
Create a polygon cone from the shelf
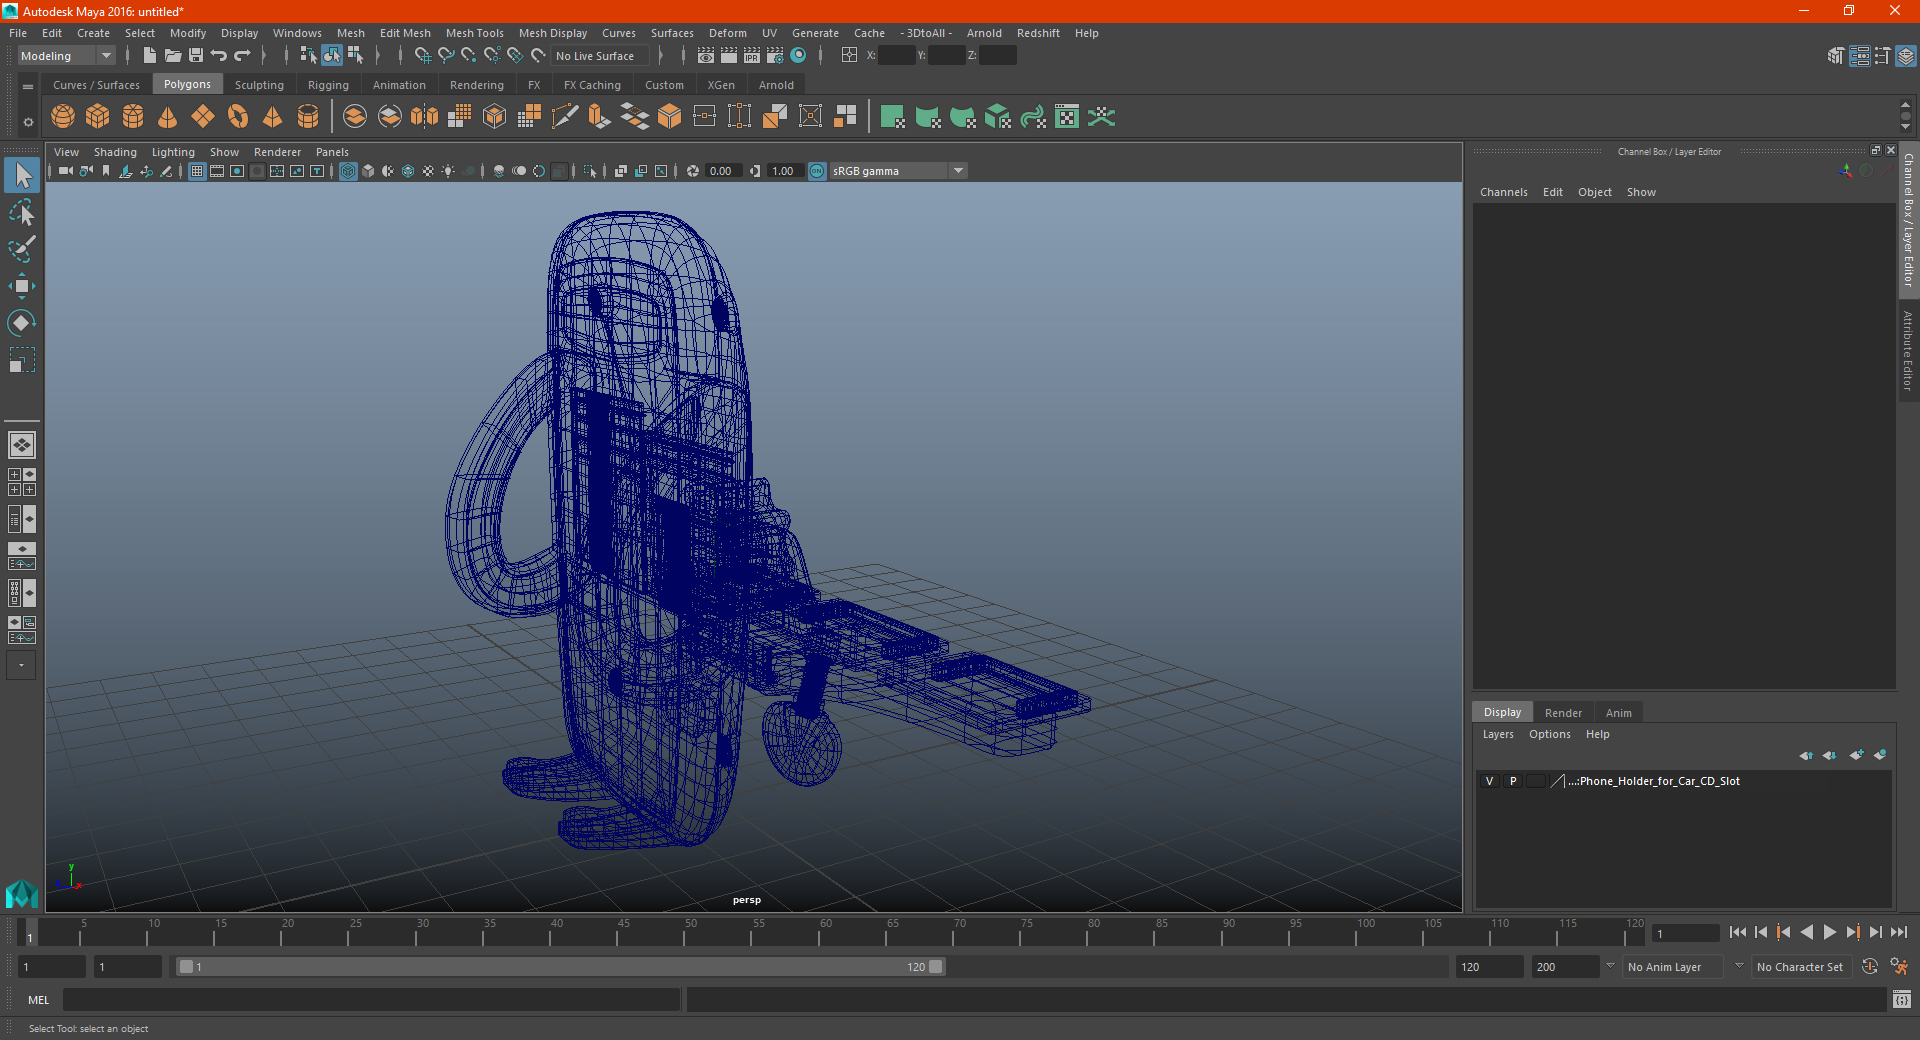point(168,117)
